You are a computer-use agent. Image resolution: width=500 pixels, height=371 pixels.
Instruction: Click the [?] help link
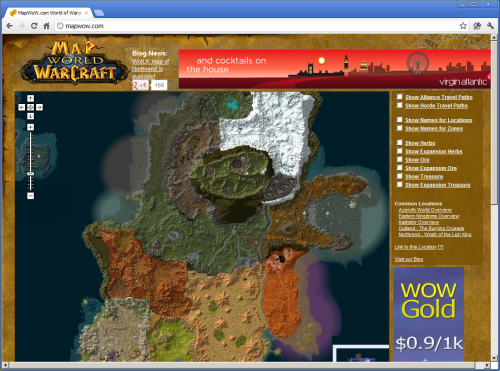pos(440,247)
